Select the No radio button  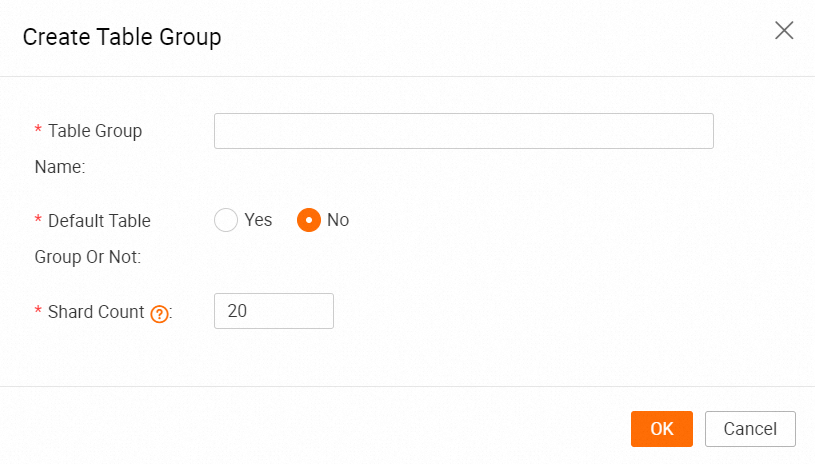[x=309, y=220]
